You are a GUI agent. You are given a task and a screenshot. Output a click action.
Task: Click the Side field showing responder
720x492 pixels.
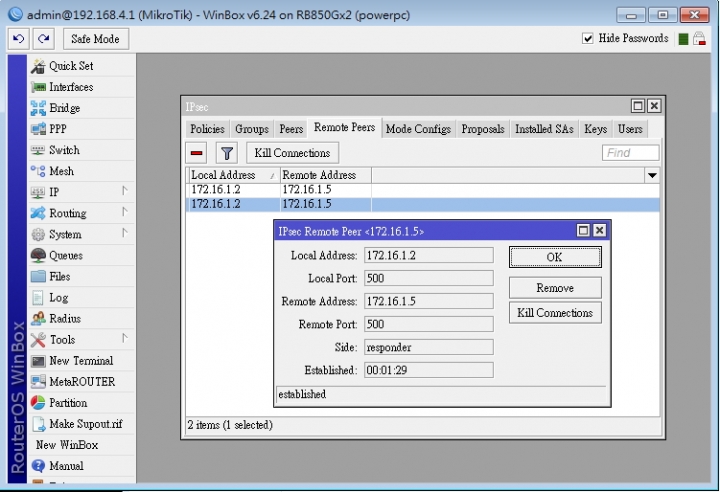[429, 347]
